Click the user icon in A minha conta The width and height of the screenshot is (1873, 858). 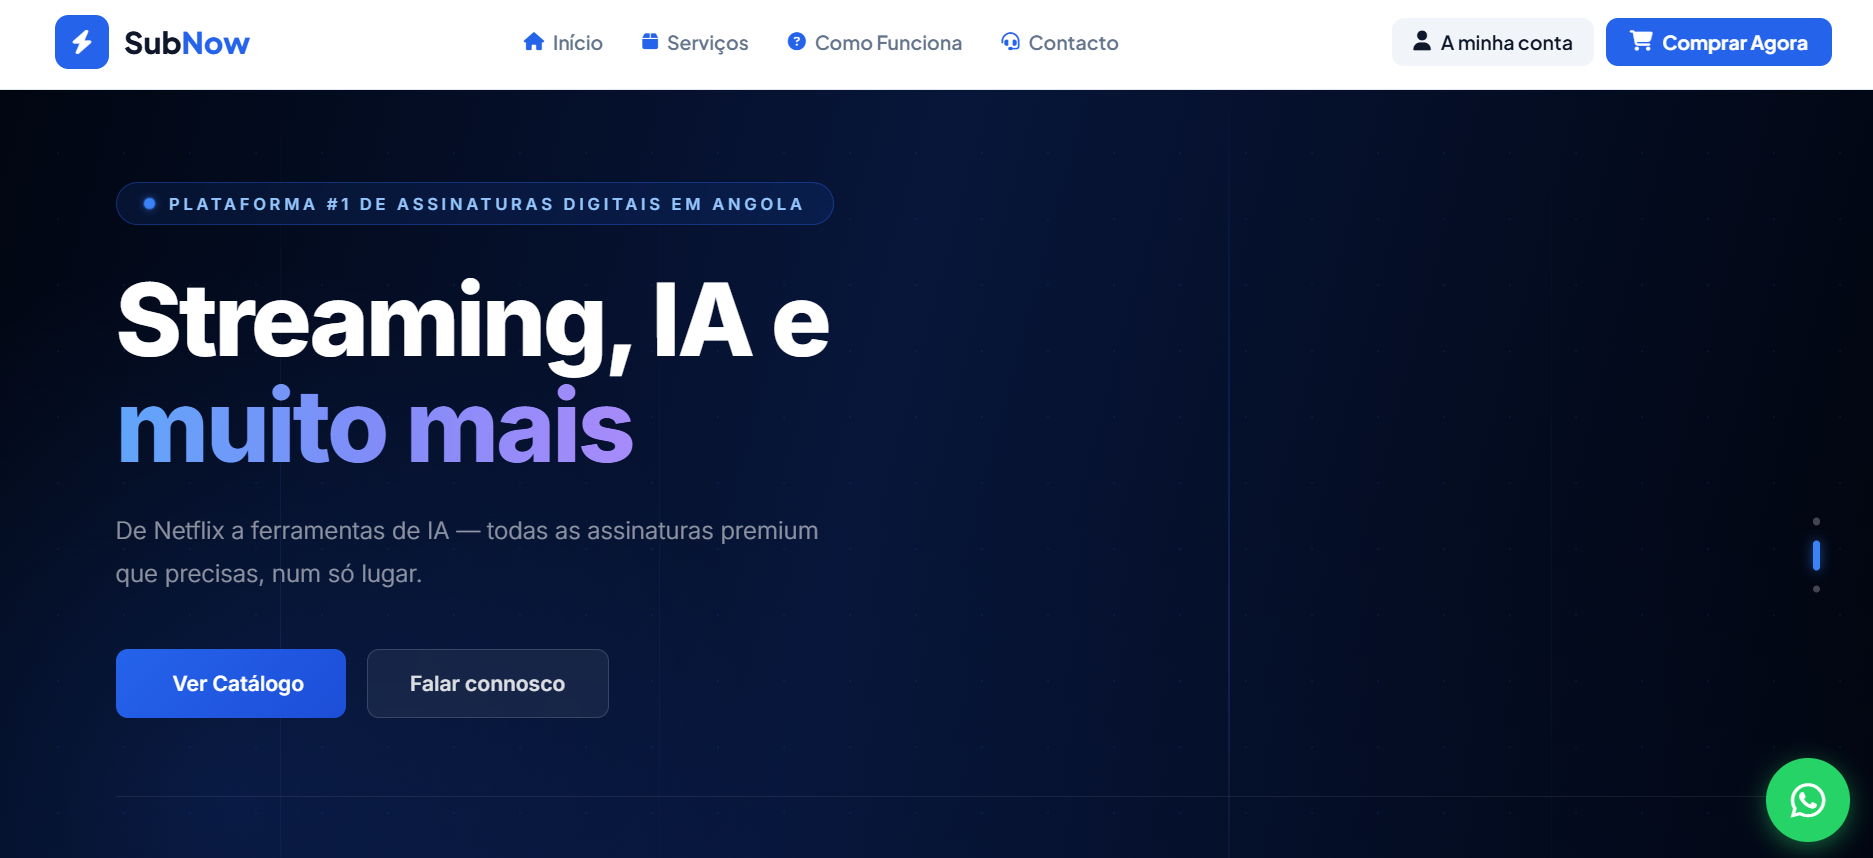(x=1422, y=41)
